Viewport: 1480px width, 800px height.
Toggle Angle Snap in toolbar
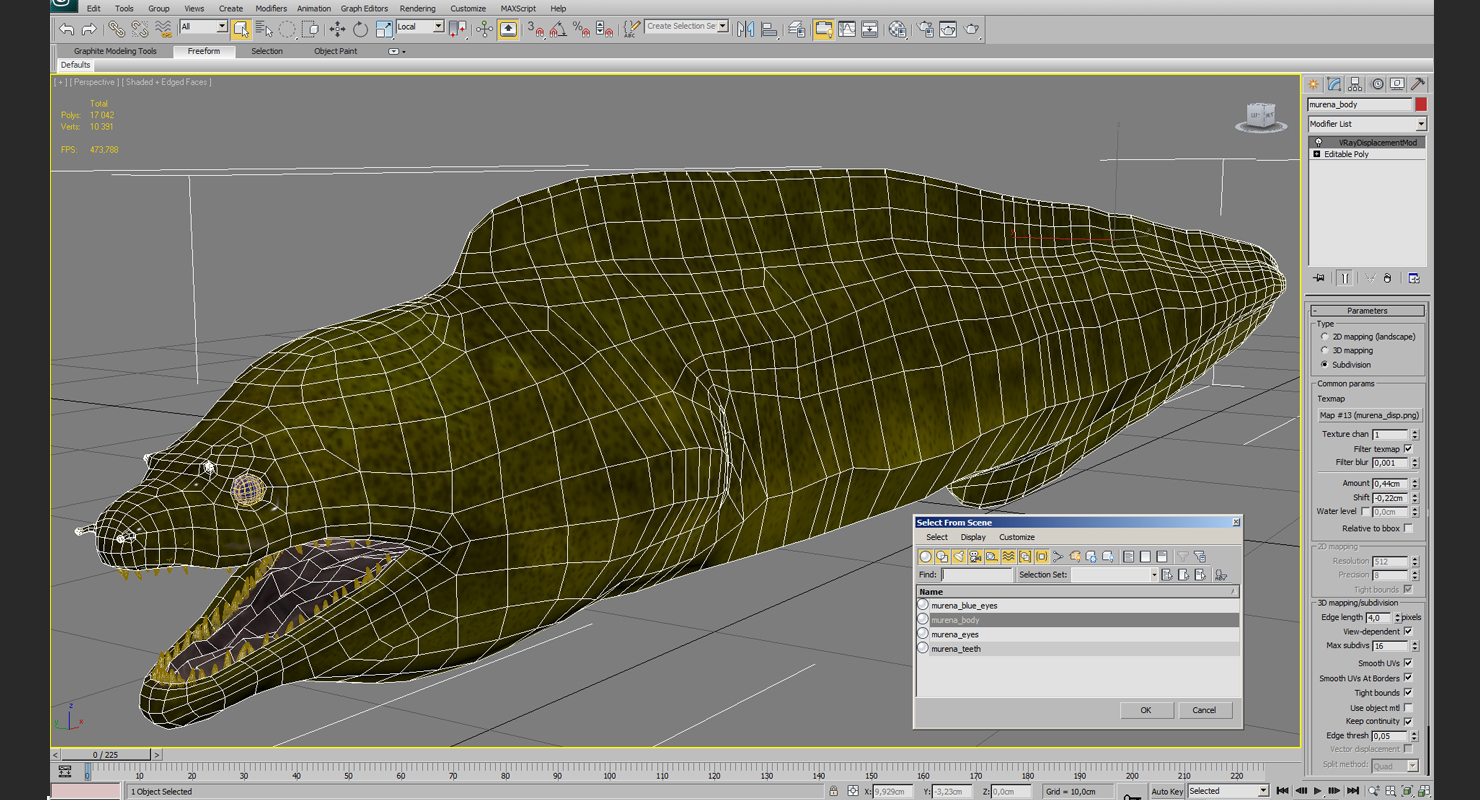(x=558, y=29)
